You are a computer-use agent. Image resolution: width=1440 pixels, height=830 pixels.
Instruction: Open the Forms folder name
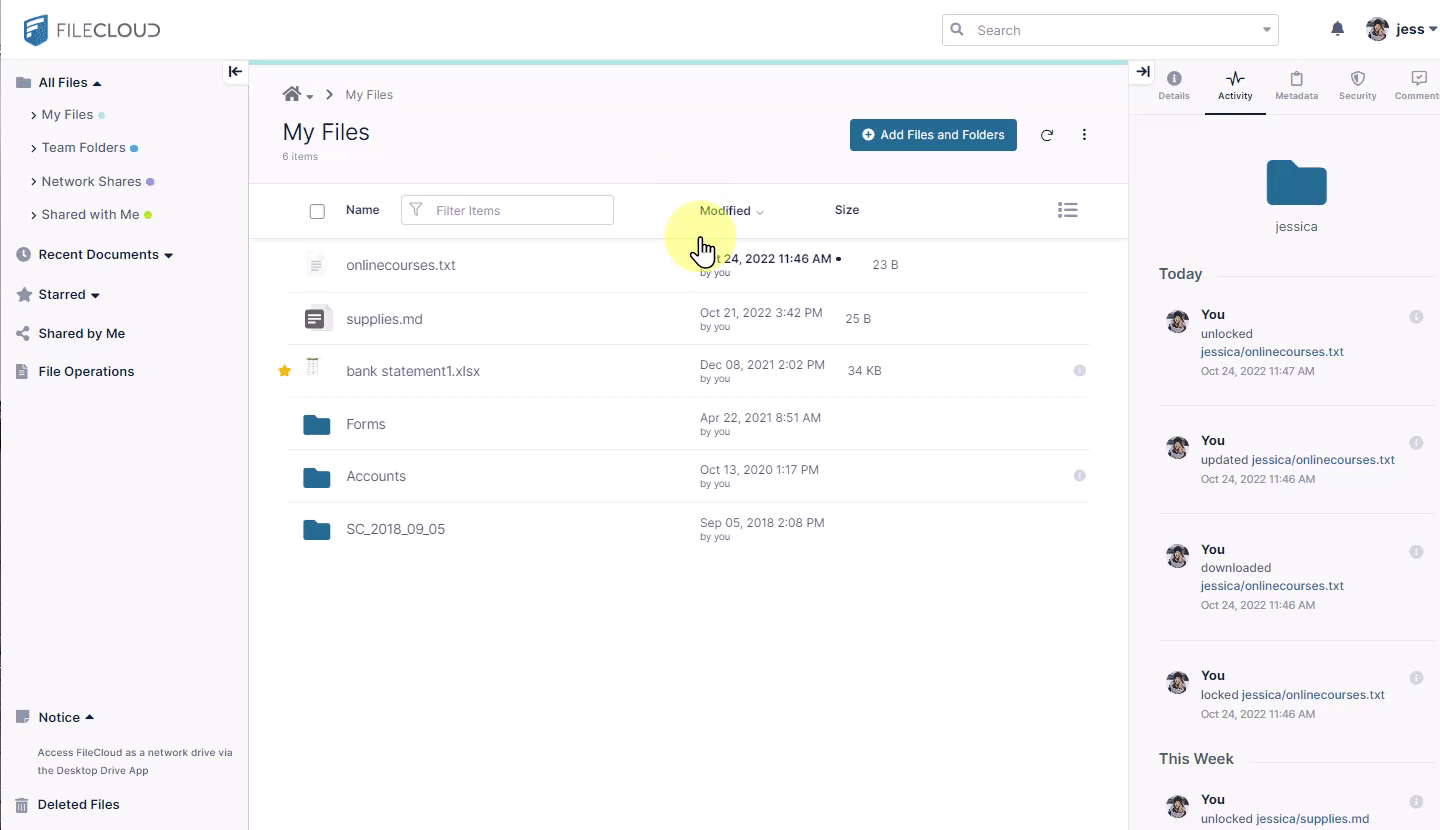[366, 425]
